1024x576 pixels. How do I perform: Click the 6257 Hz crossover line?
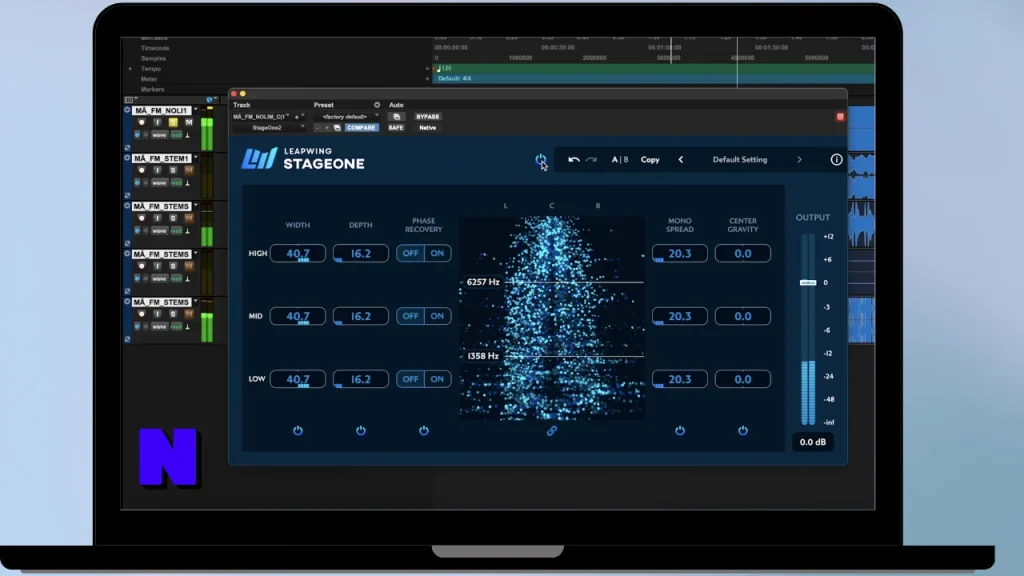(x=575, y=282)
